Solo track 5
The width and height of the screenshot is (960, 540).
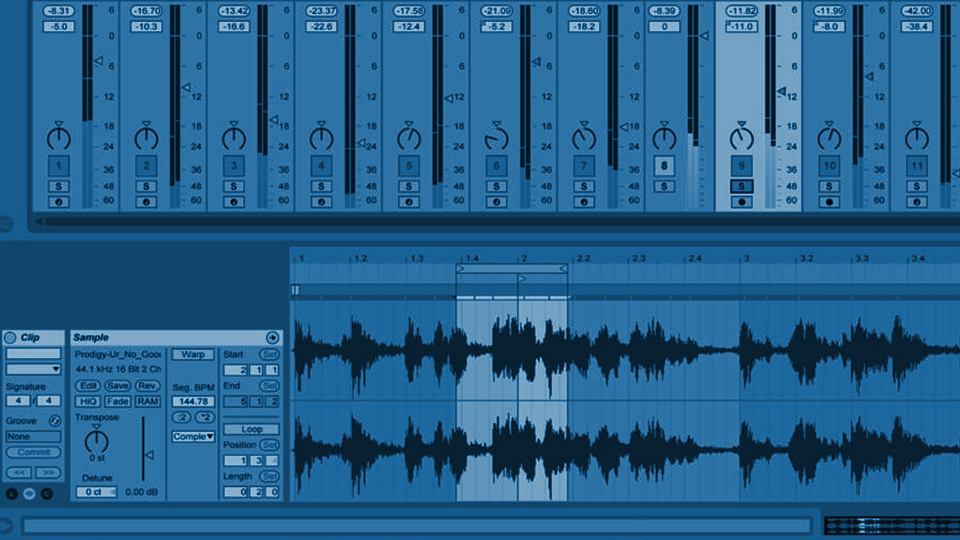pos(409,186)
